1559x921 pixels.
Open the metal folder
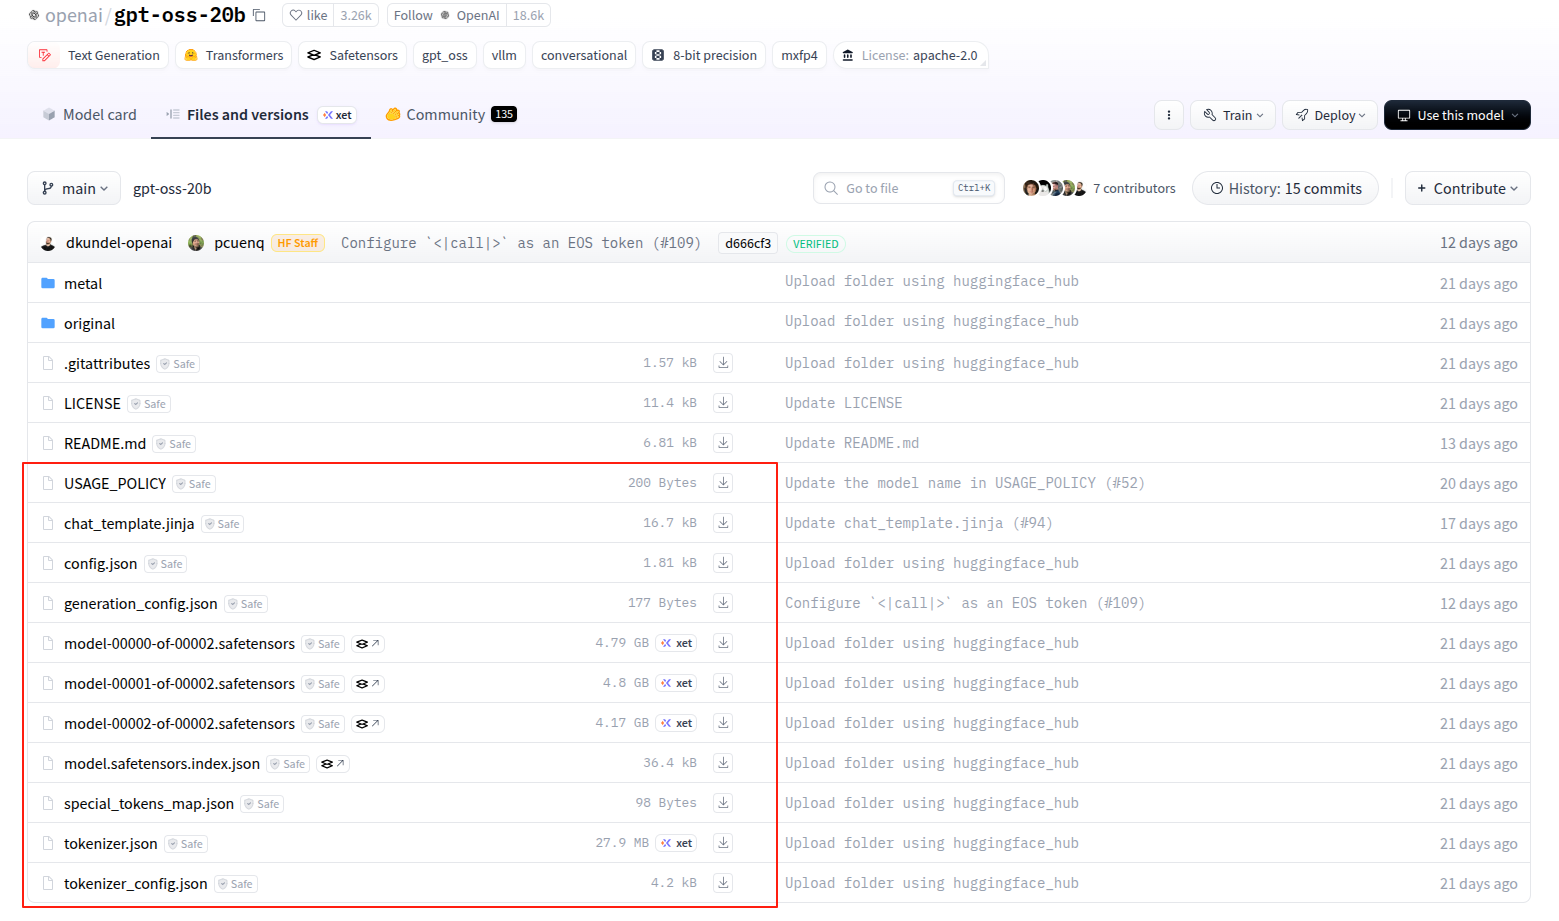tap(83, 284)
